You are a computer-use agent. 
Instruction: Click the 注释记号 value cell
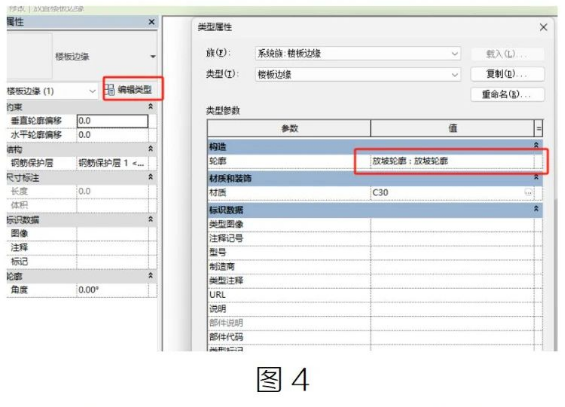pyautogui.click(x=453, y=238)
